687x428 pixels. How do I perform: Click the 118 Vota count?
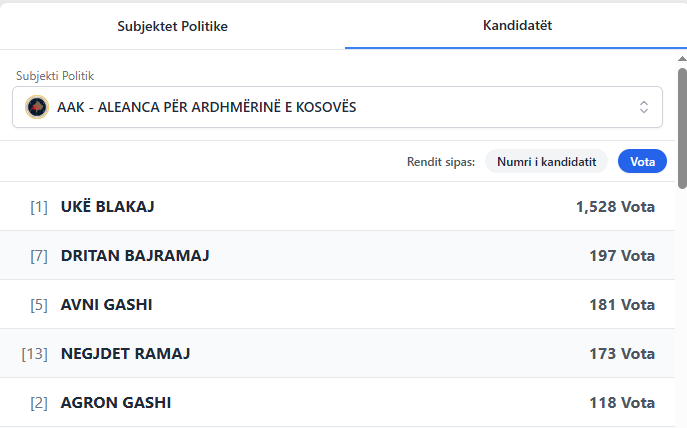[x=622, y=403]
